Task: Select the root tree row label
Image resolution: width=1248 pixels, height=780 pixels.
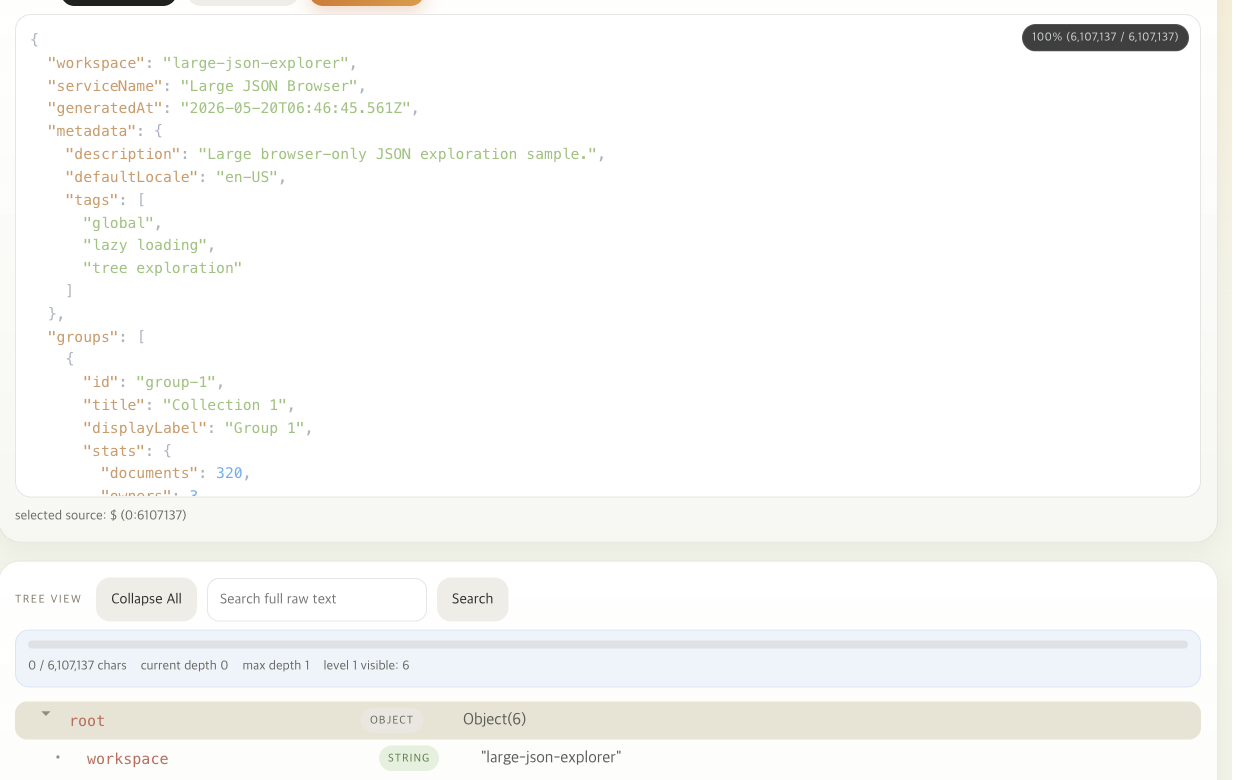Action: pyautogui.click(x=87, y=720)
